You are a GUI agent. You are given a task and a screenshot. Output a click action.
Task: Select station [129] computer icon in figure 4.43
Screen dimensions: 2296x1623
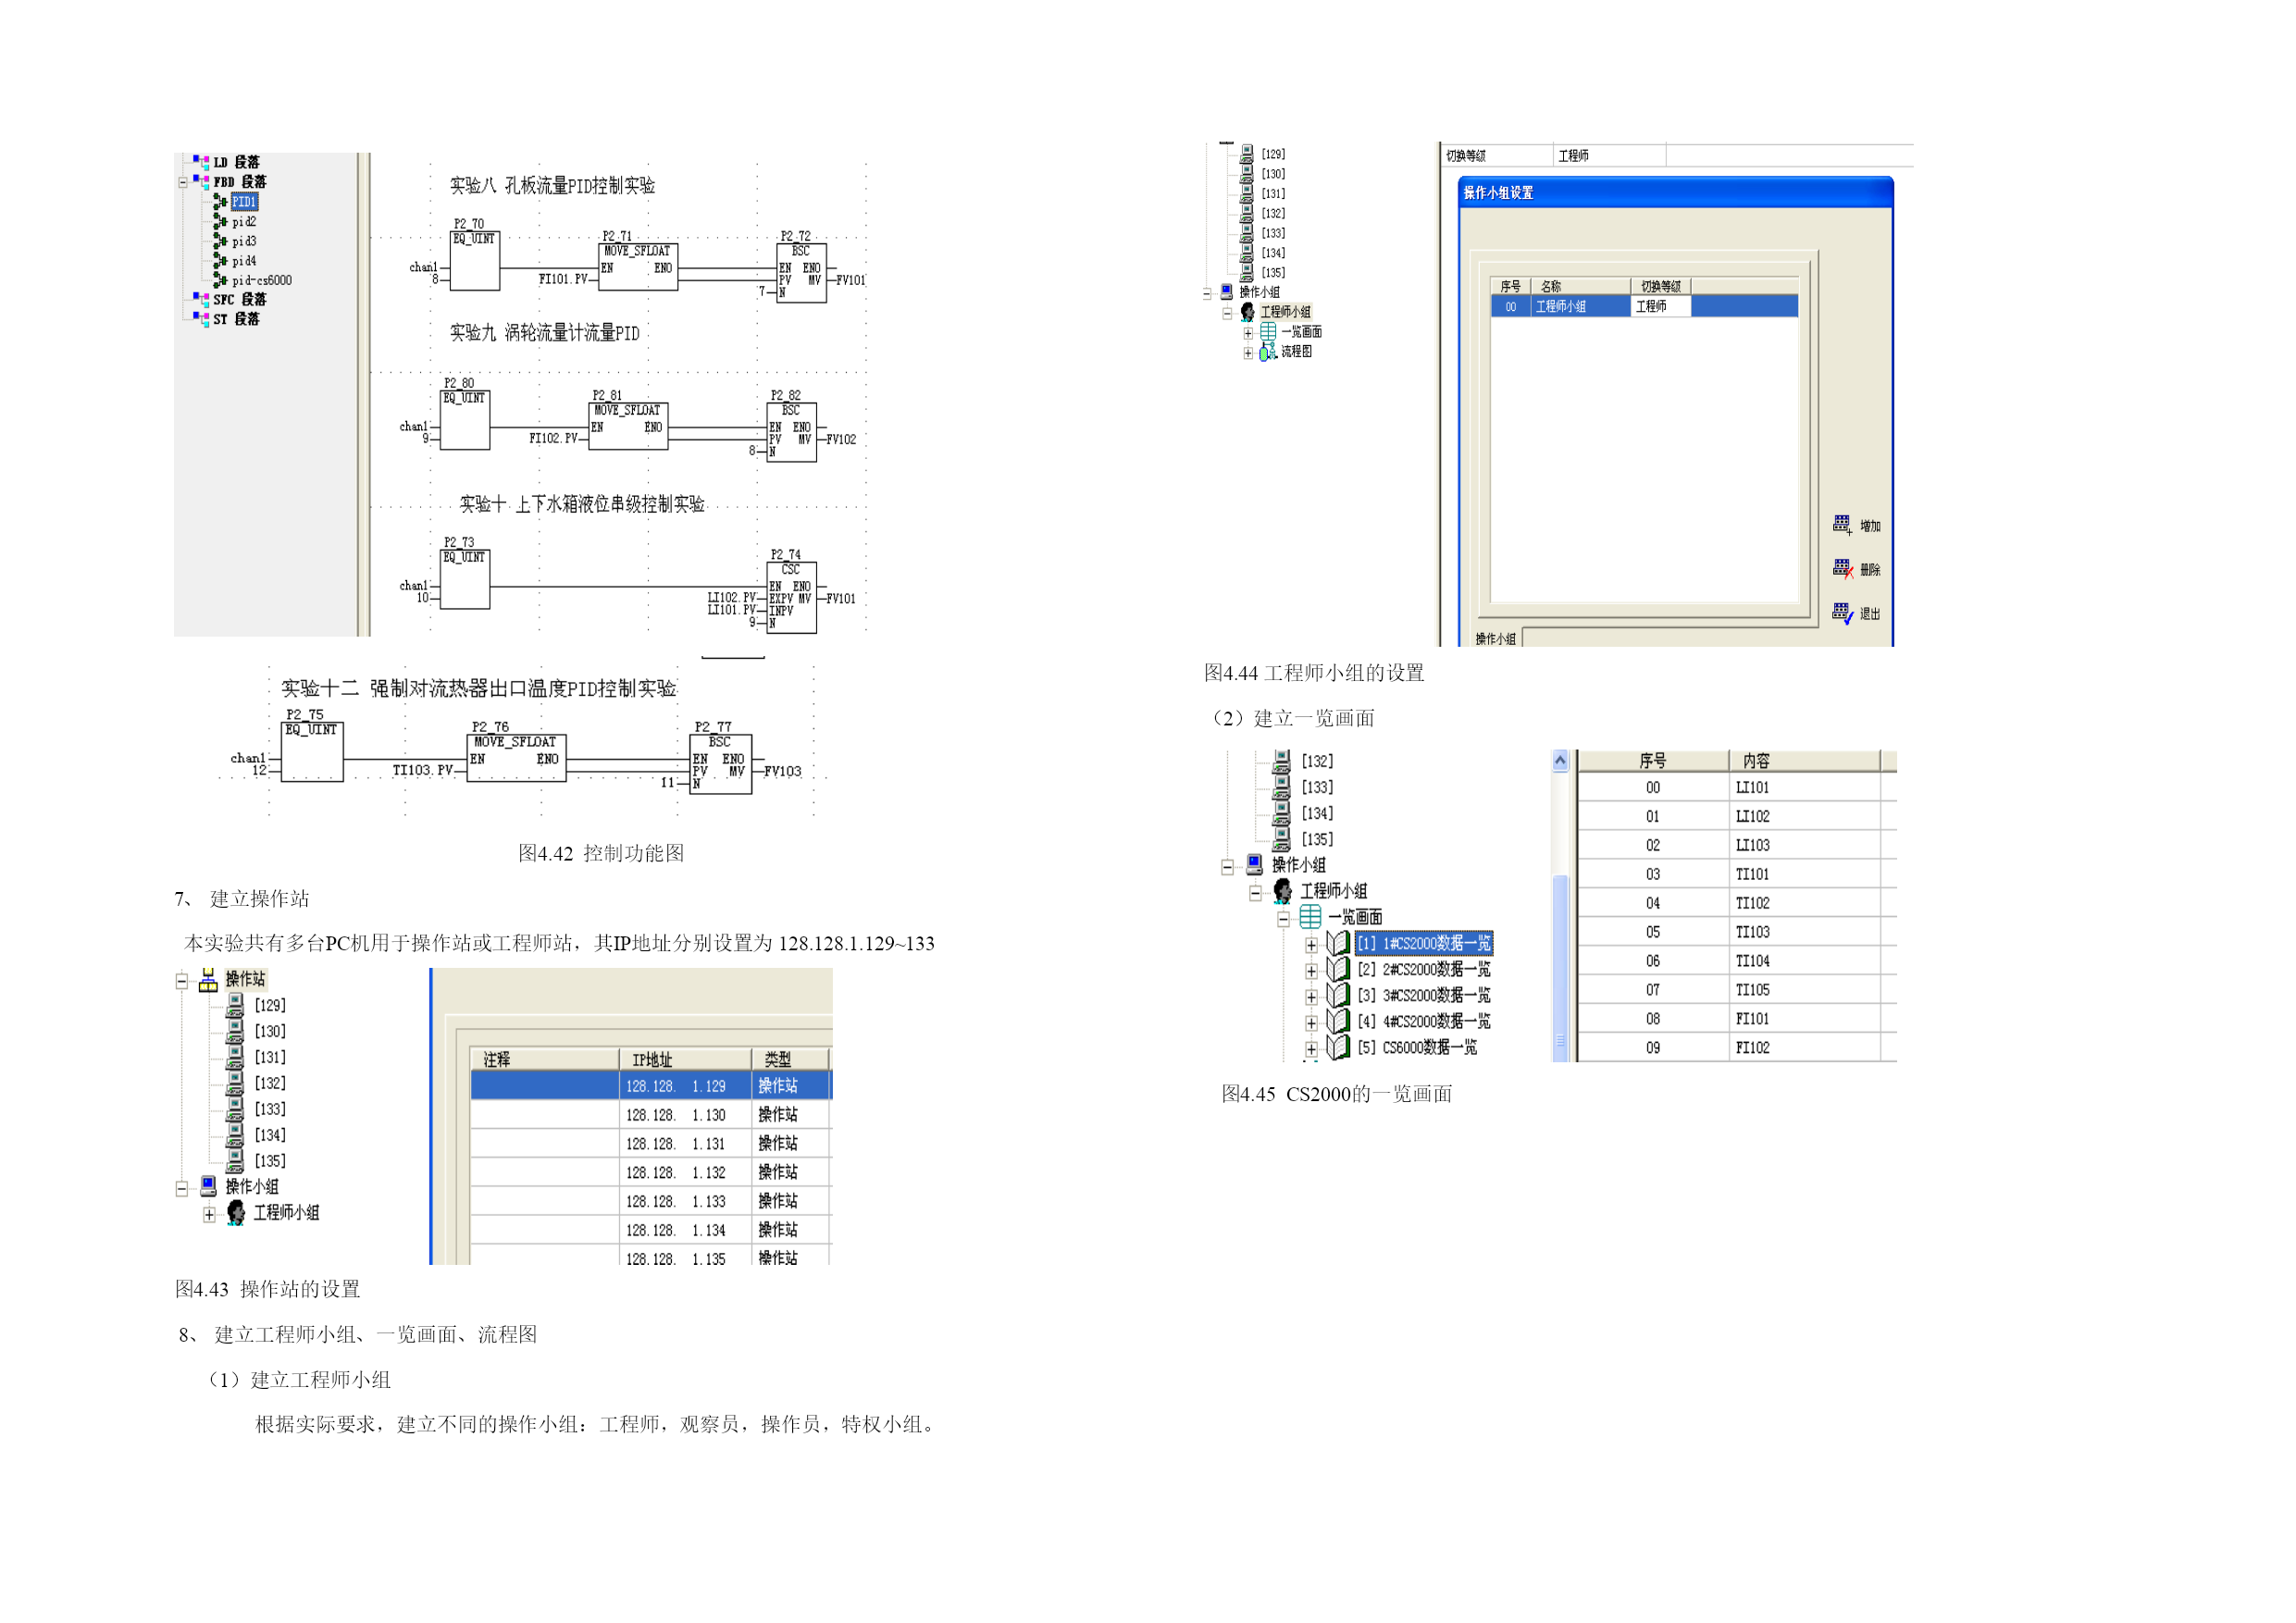click(235, 1005)
